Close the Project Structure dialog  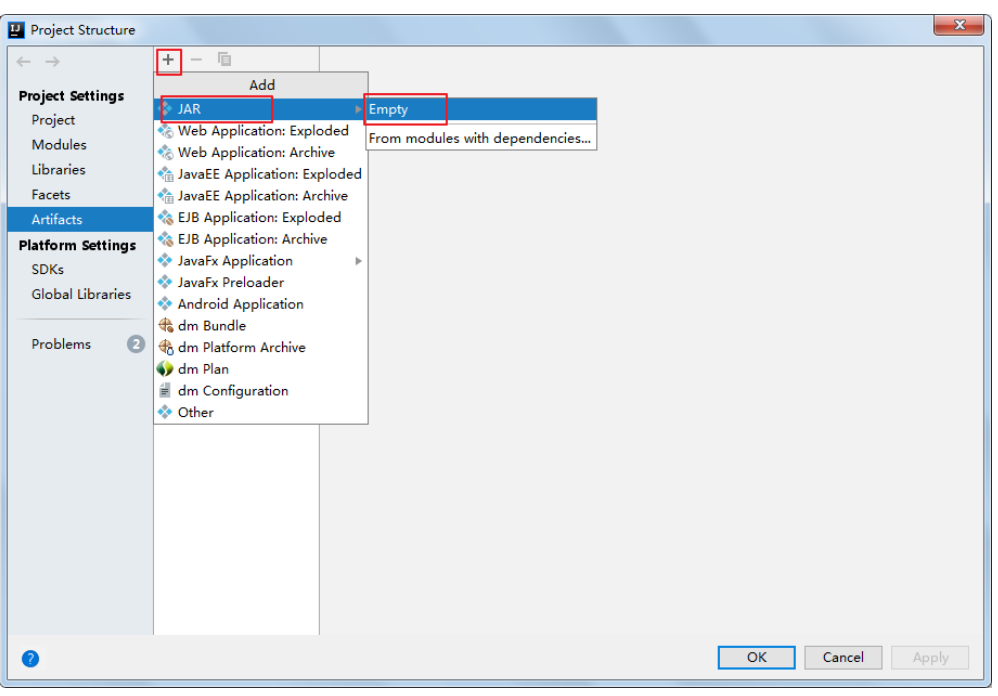pyautogui.click(x=959, y=25)
